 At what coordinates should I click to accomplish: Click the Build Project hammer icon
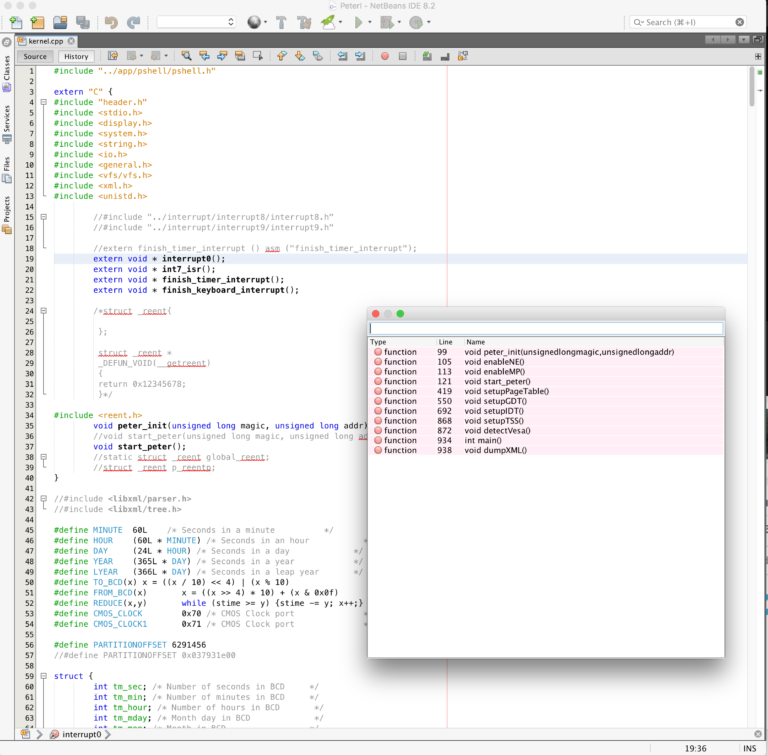click(x=281, y=23)
